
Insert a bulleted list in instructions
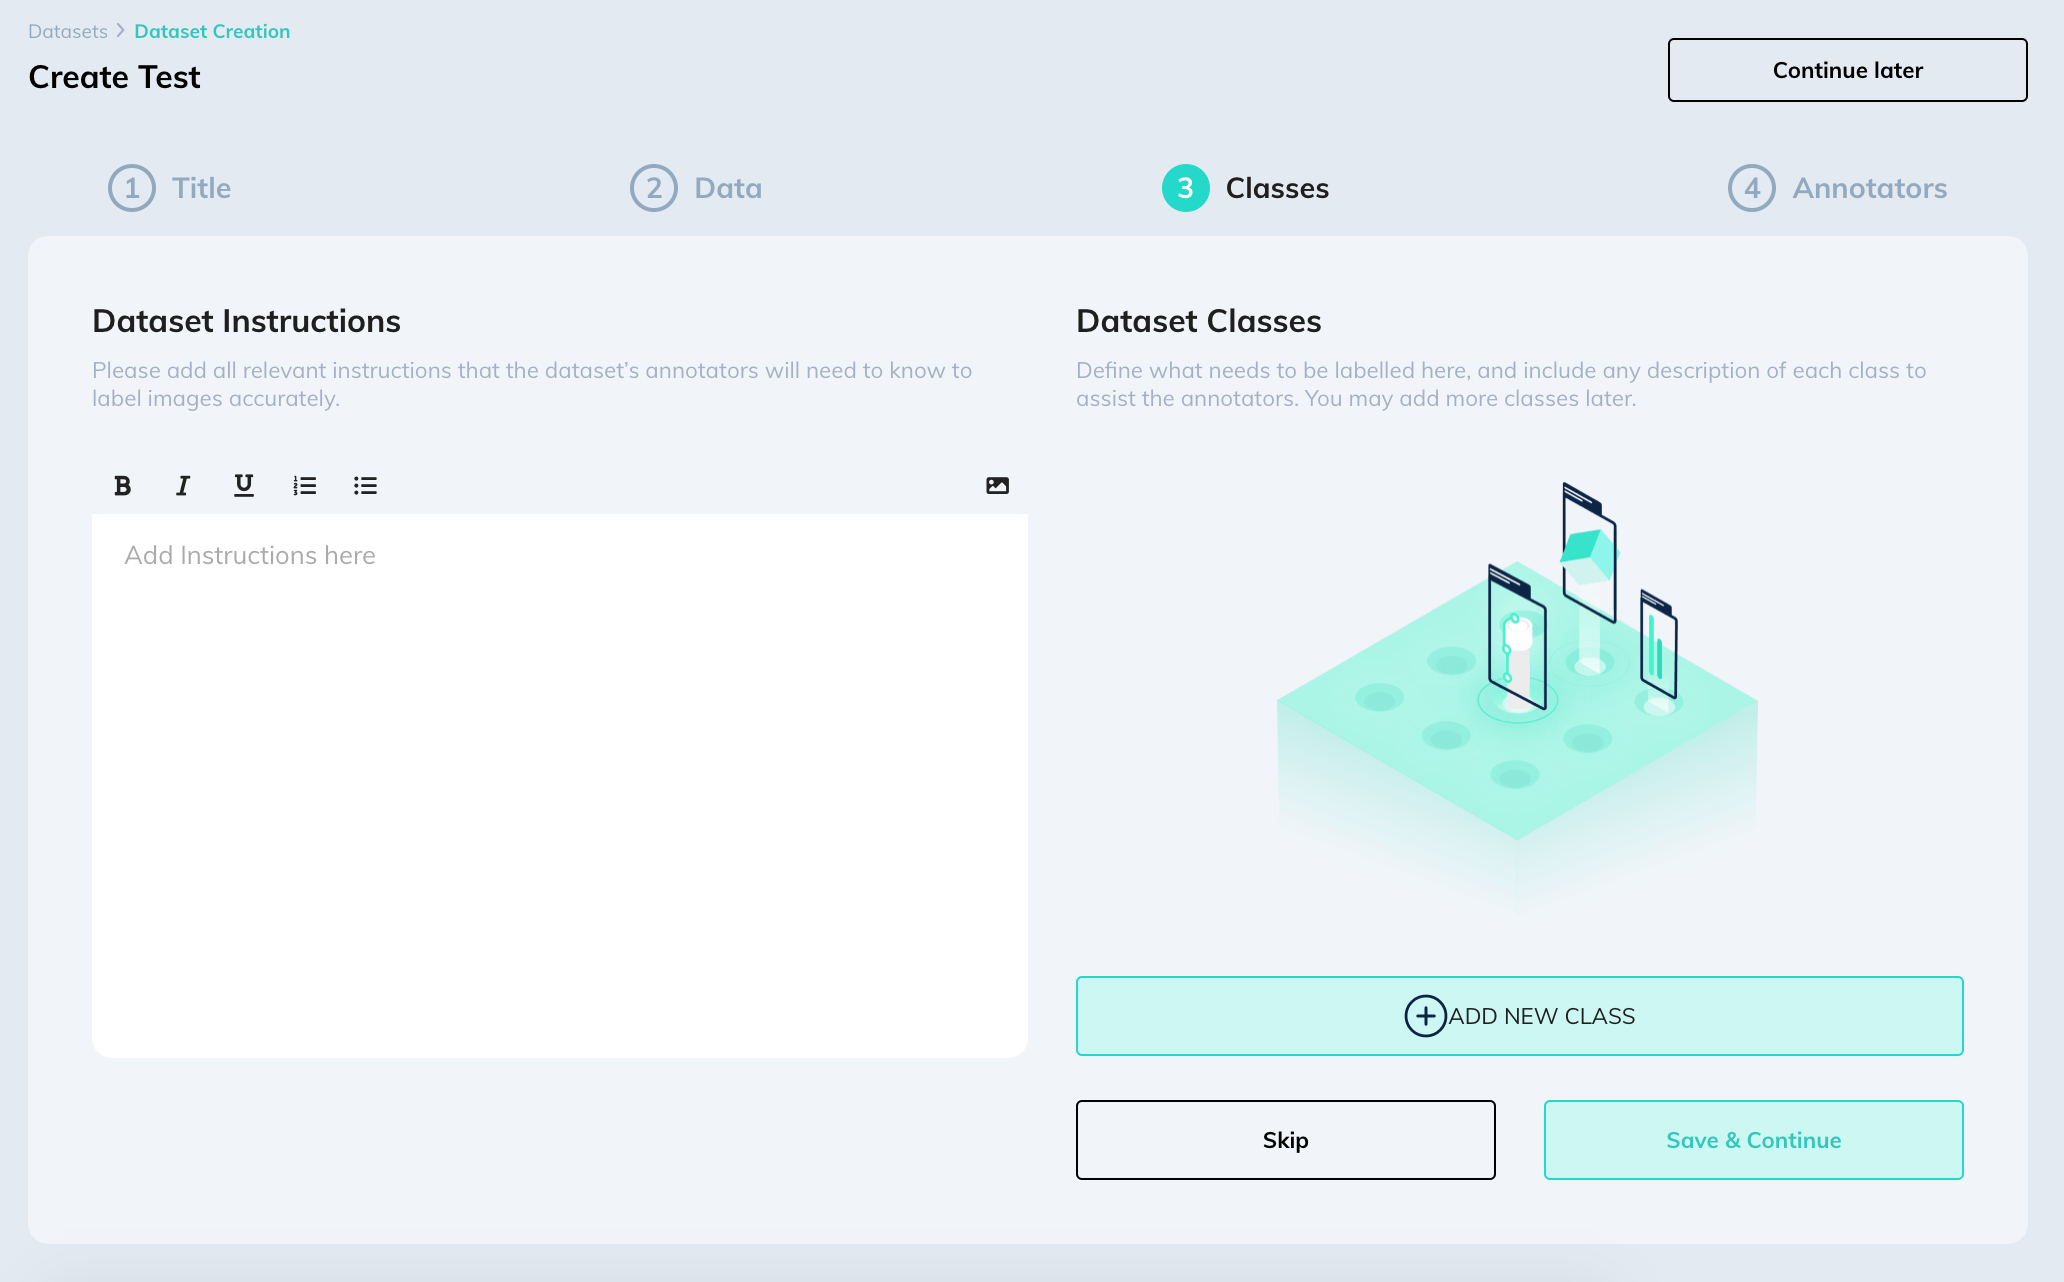(x=365, y=486)
